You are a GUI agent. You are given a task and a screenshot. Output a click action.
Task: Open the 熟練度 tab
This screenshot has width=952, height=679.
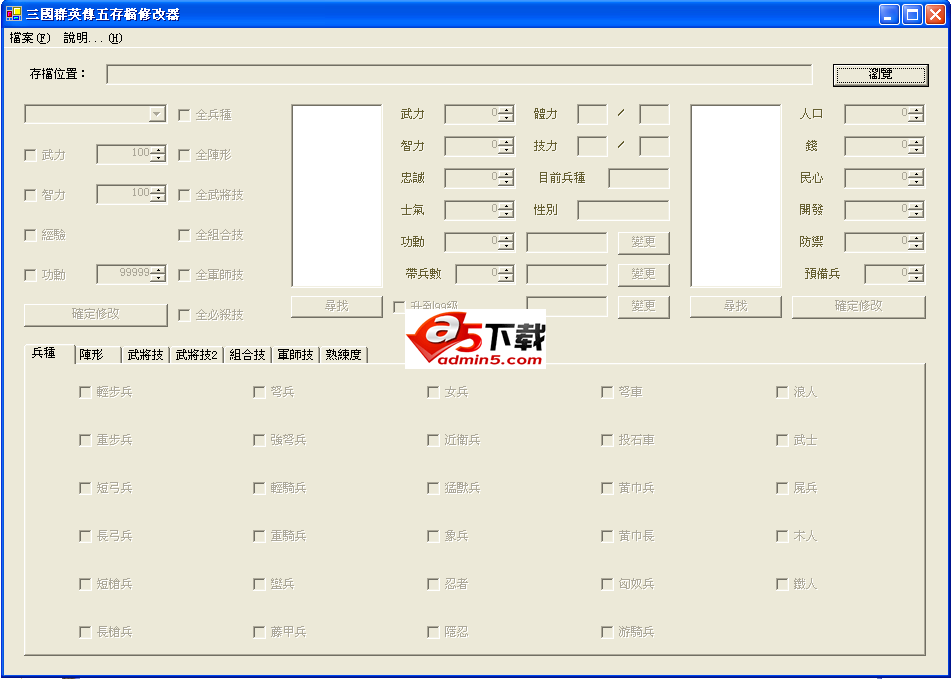click(343, 355)
